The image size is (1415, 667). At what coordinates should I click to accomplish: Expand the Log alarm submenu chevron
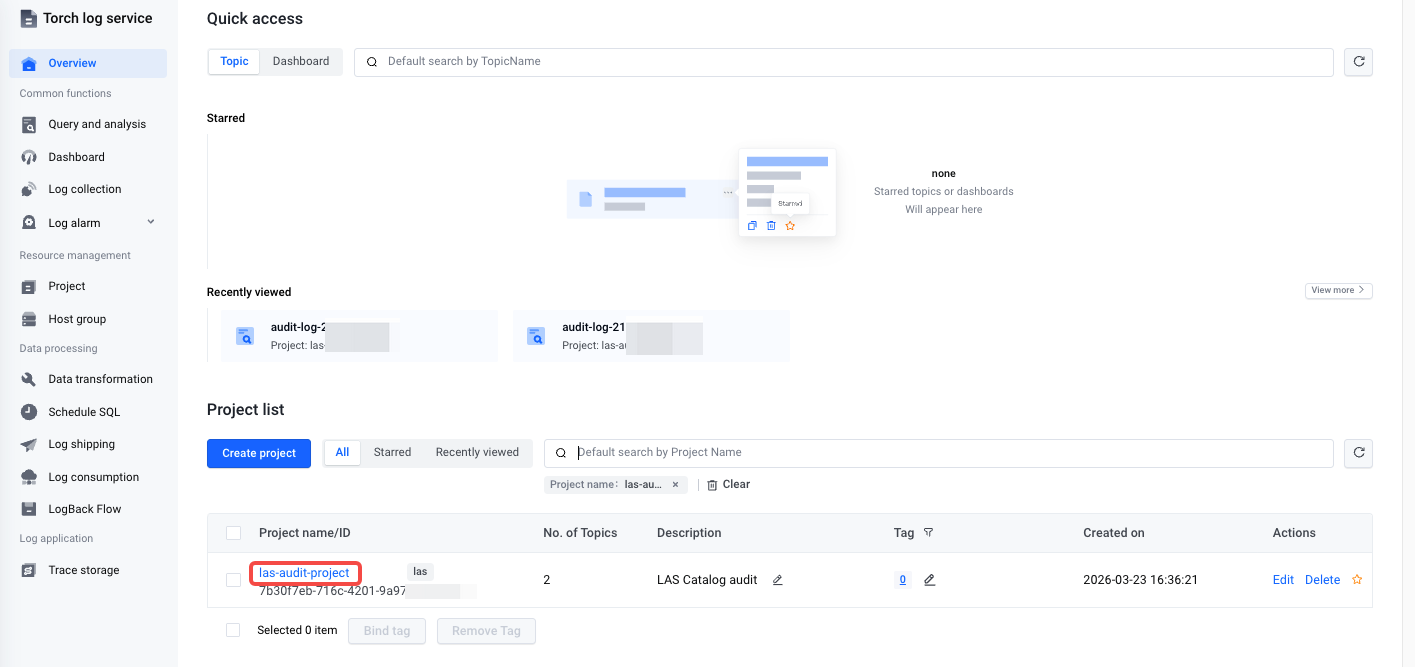151,222
